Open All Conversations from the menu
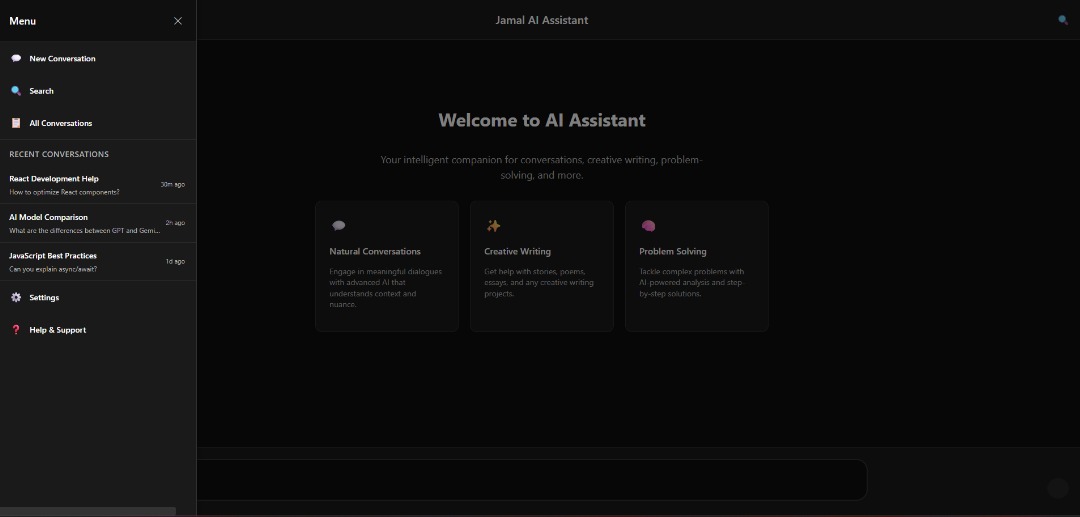The height and width of the screenshot is (517, 1080). pyautogui.click(x=98, y=123)
